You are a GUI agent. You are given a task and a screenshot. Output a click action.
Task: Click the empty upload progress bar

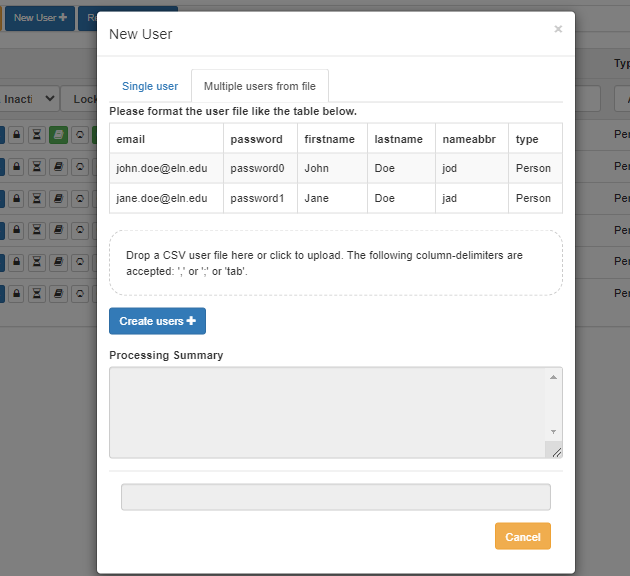tap(336, 497)
